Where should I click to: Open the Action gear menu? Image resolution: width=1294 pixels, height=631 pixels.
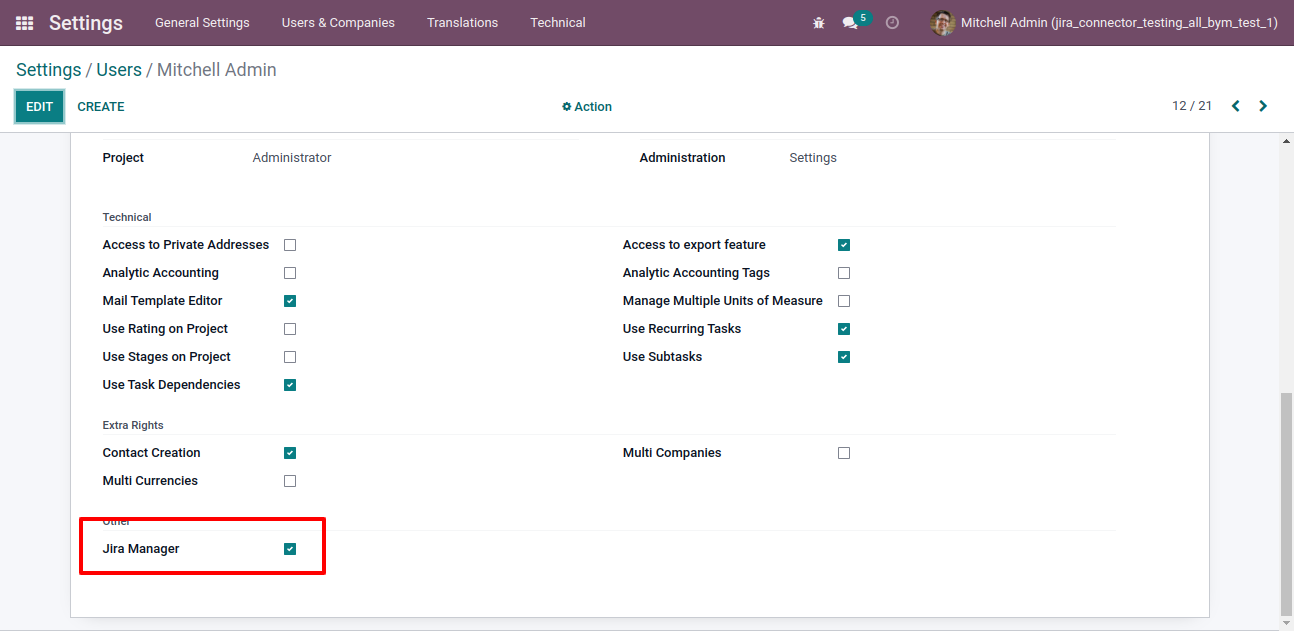click(x=587, y=107)
